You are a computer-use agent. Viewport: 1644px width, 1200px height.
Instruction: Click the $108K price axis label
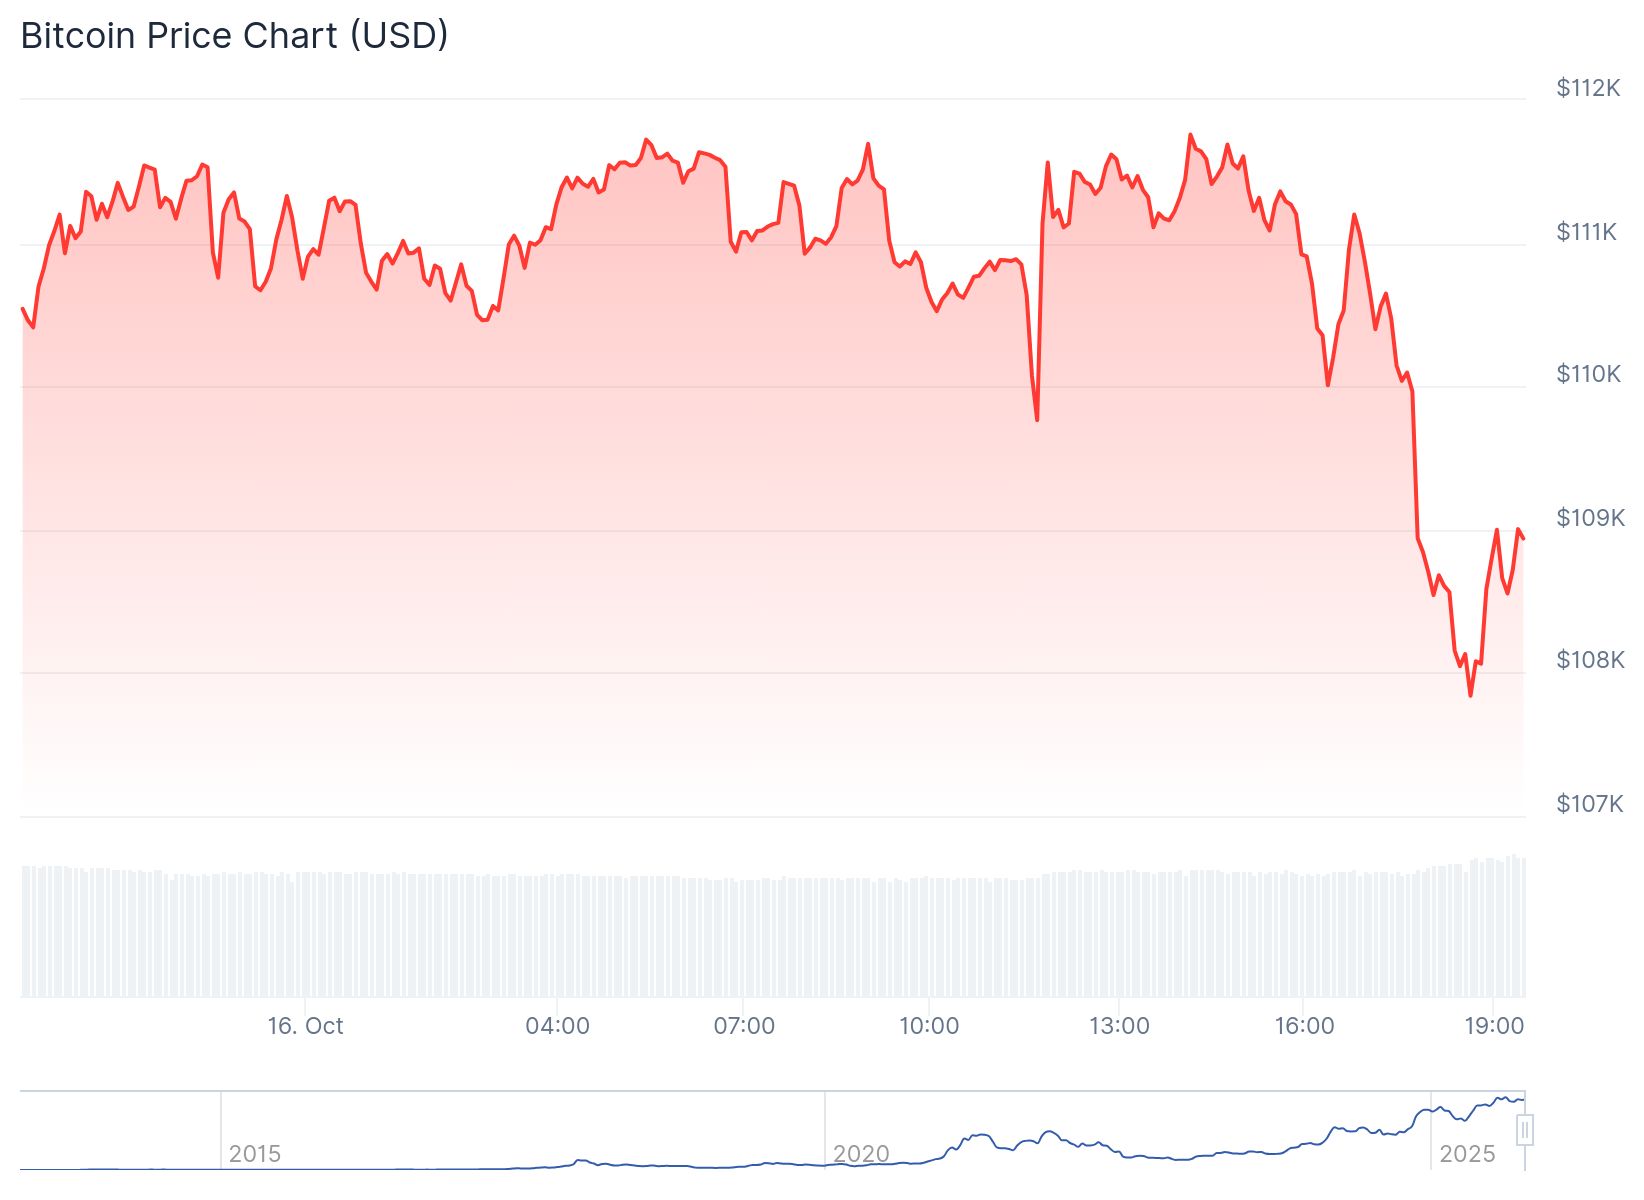coord(1590,660)
